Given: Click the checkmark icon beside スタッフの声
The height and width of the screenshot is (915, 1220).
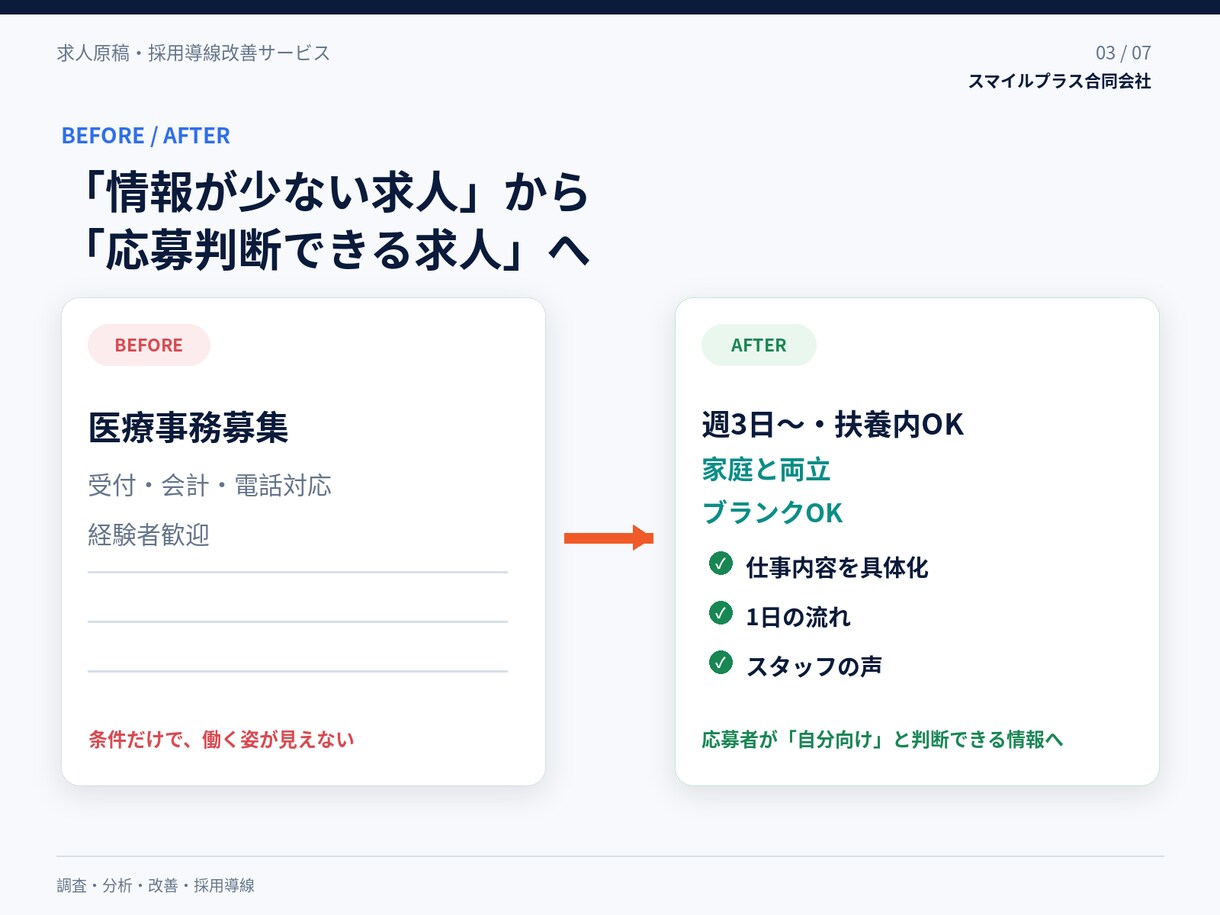Looking at the screenshot, I should 721,662.
